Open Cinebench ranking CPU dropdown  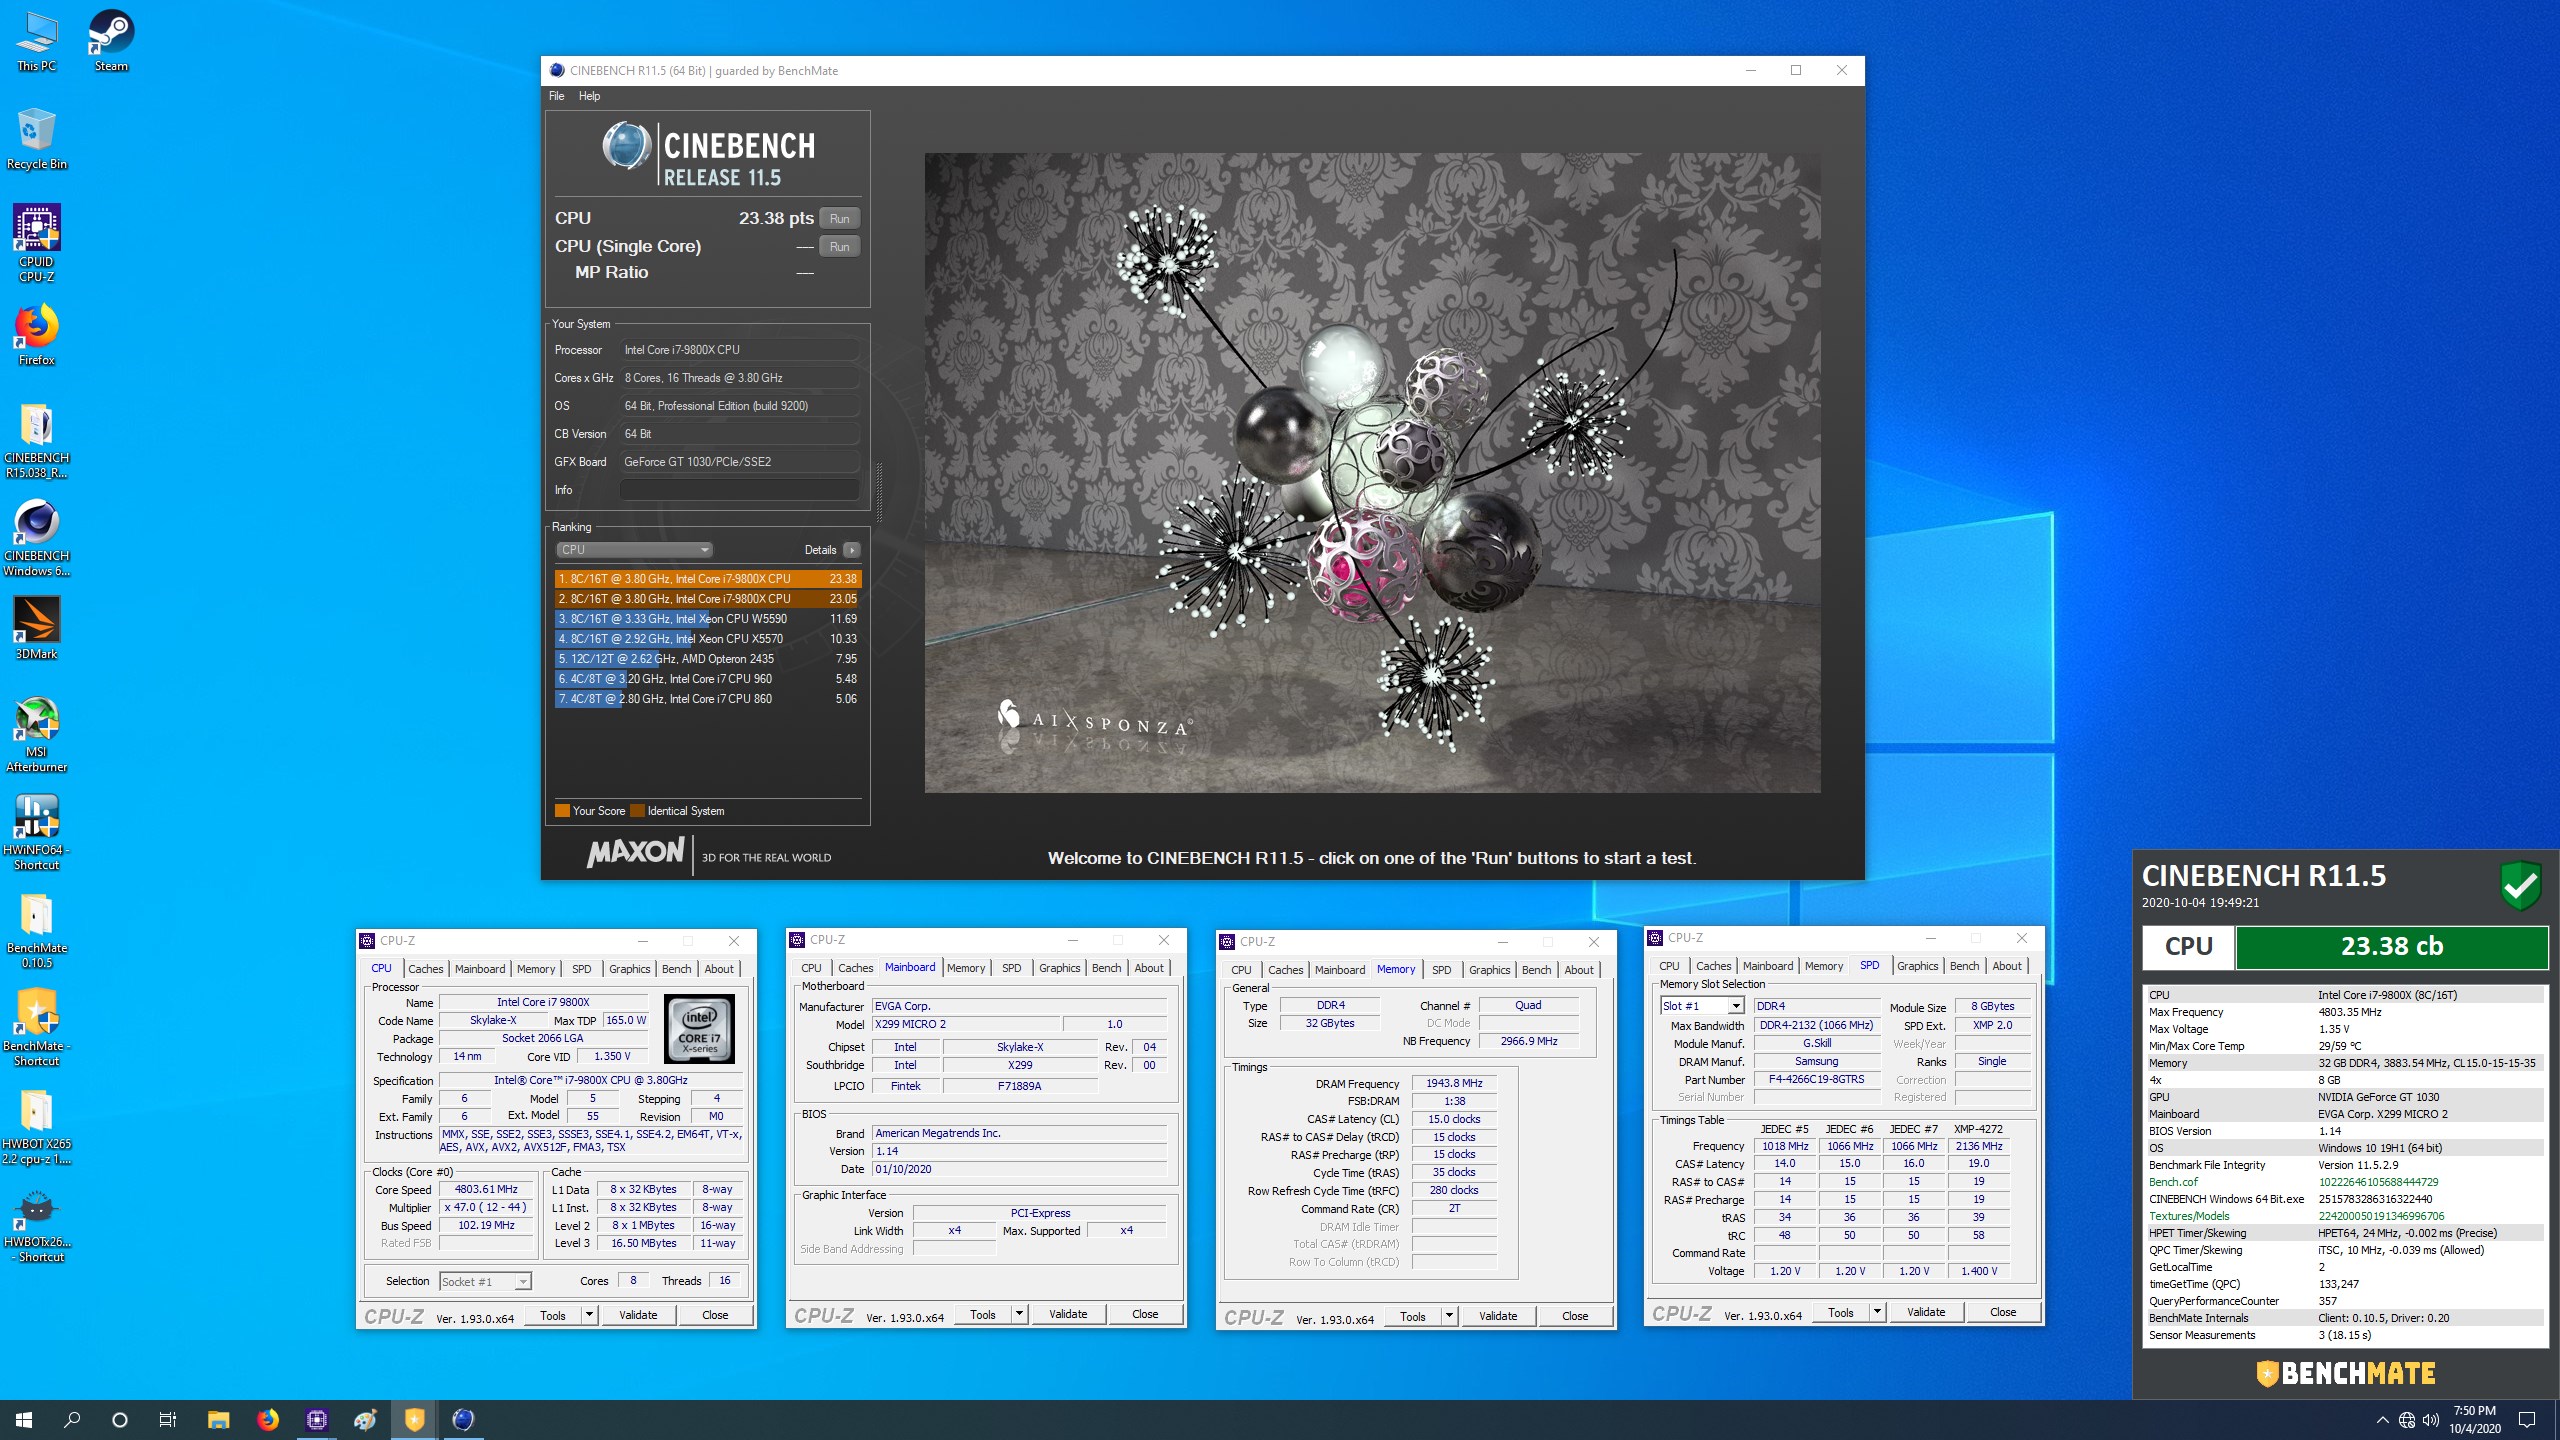[634, 550]
